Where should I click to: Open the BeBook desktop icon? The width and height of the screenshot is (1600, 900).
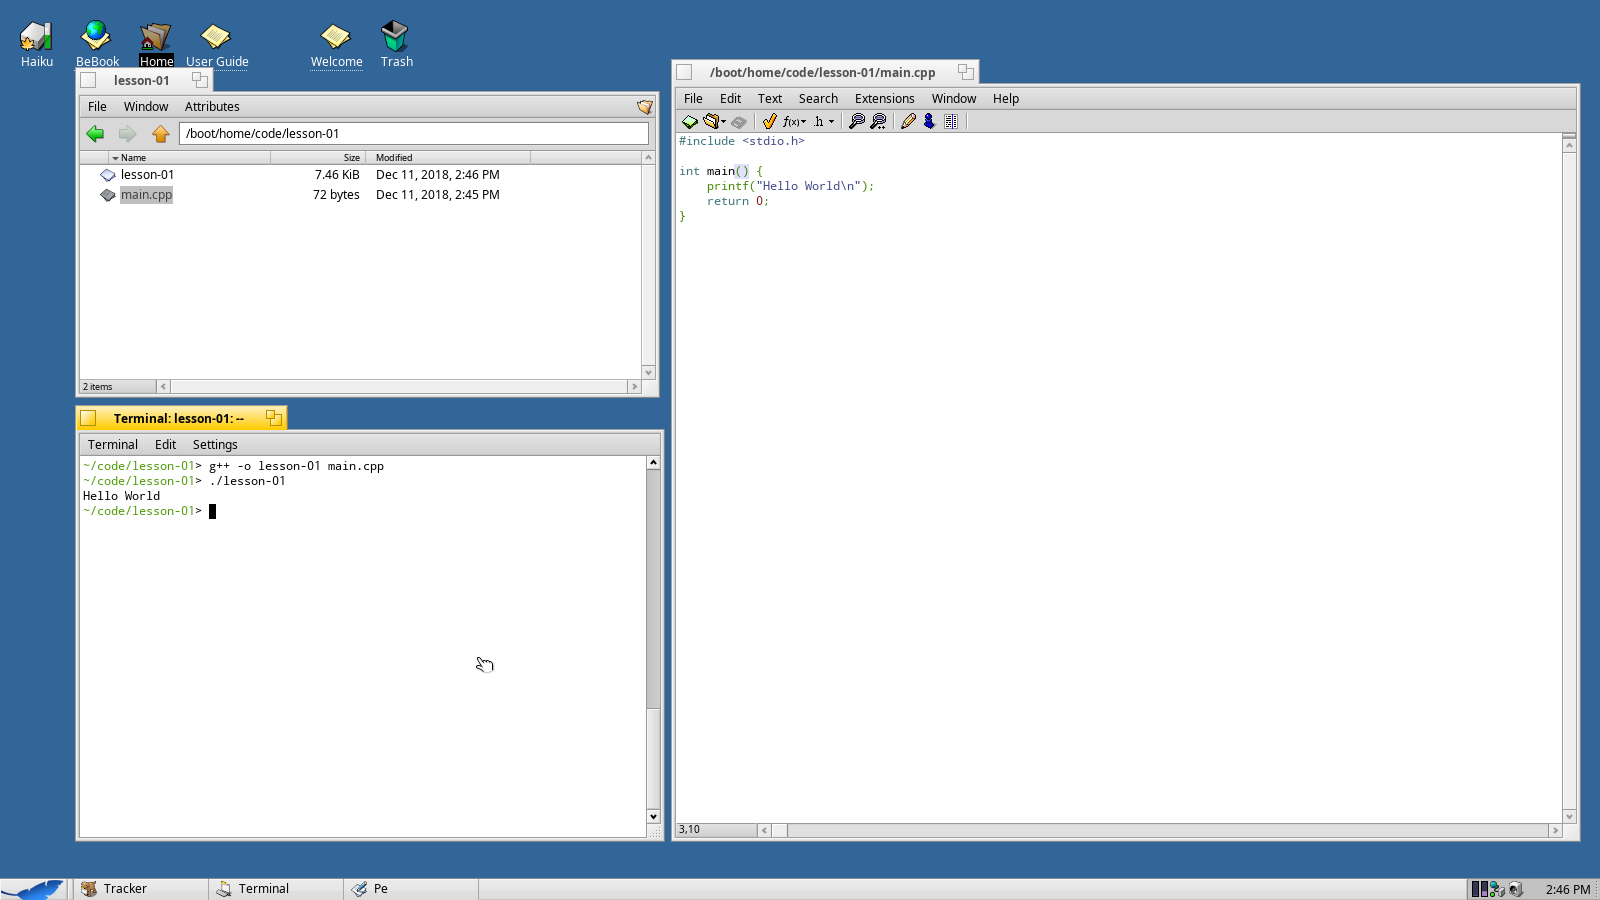coord(97,36)
